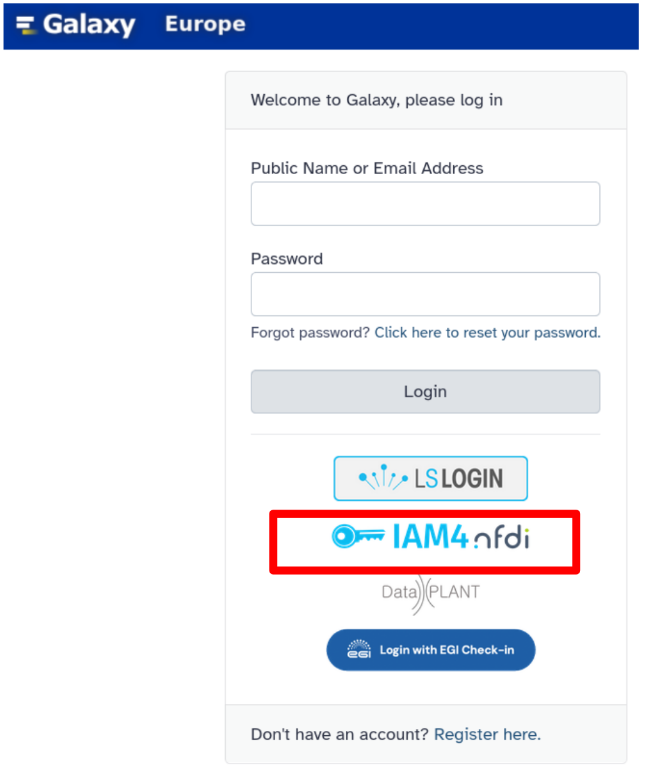The height and width of the screenshot is (772, 645).
Task: Click the Welcome to Galaxy heading
Action: [377, 100]
